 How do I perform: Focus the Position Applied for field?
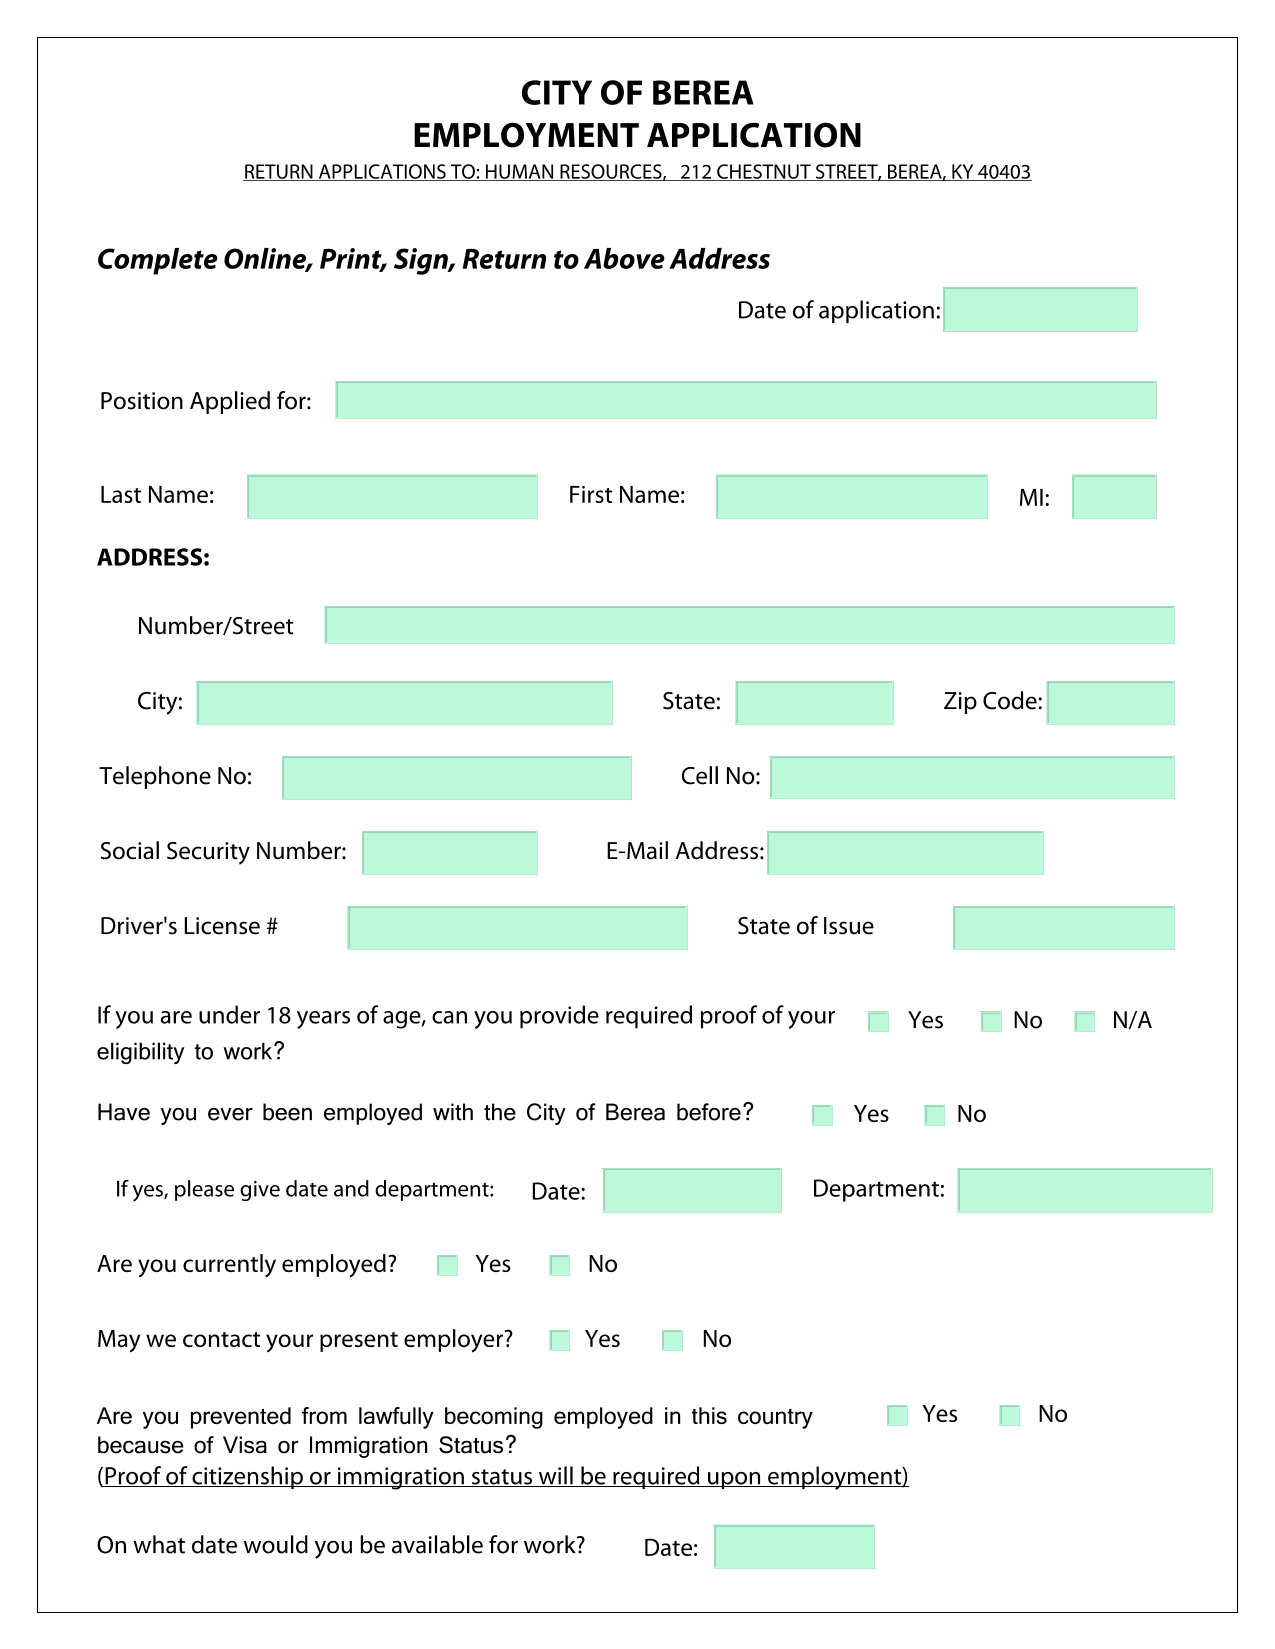pyautogui.click(x=746, y=400)
